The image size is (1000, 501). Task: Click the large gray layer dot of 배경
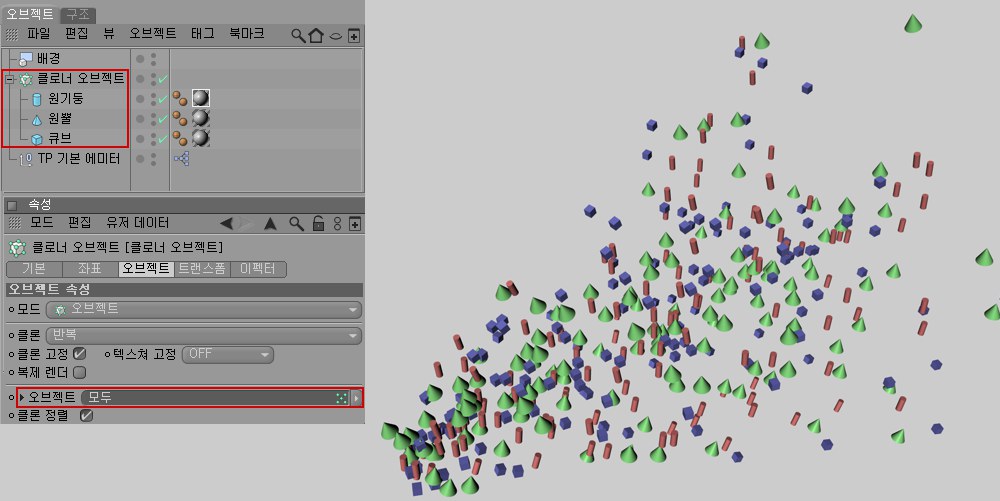tap(140, 59)
